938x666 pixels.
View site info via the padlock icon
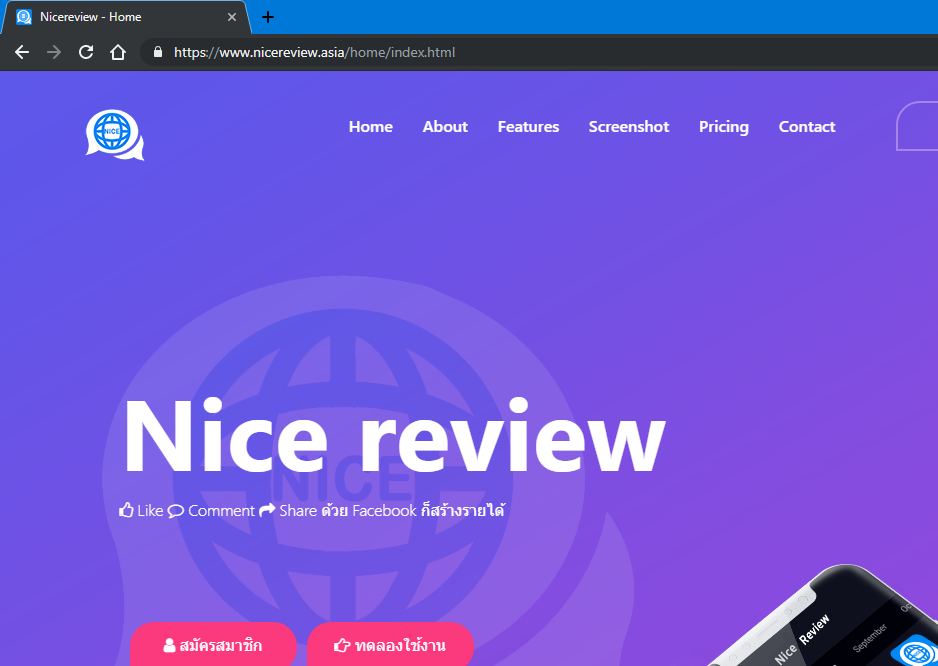[x=157, y=52]
